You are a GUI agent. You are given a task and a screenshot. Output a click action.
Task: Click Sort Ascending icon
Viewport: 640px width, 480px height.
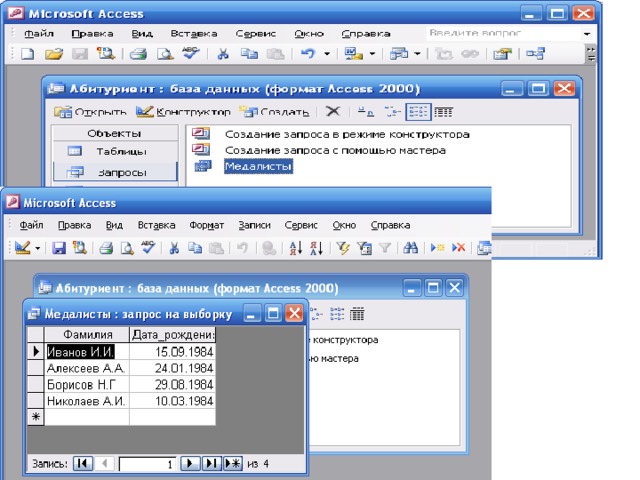[296, 248]
